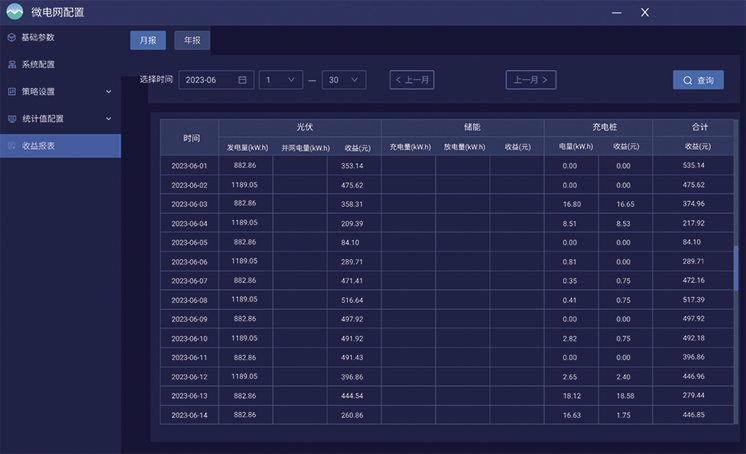Image resolution: width=746 pixels, height=454 pixels.
Task: Switch to 年报 tab
Action: [x=192, y=40]
